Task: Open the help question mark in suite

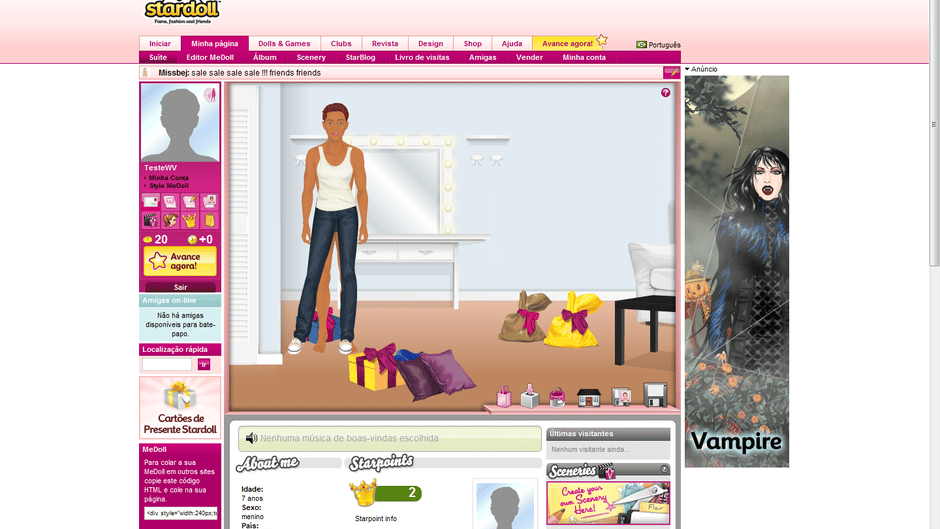Action: click(x=665, y=92)
